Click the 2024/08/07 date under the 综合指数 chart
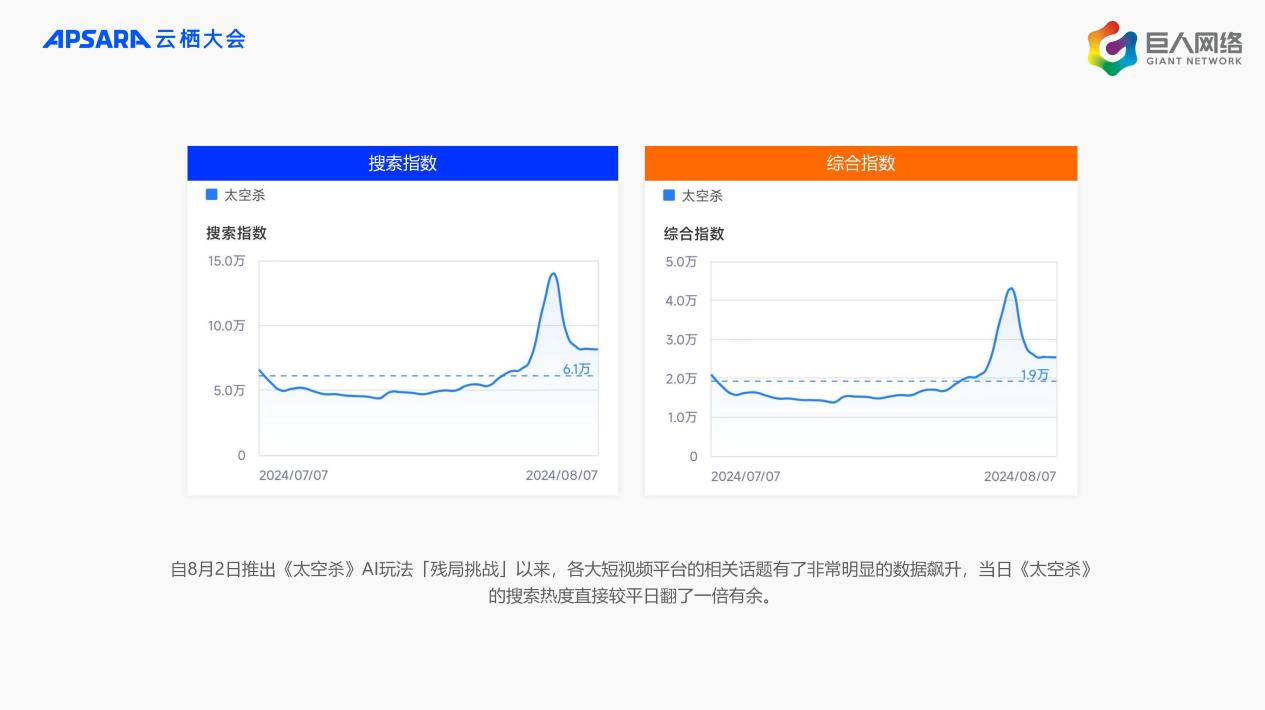The width and height of the screenshot is (1265, 710). coord(1020,476)
